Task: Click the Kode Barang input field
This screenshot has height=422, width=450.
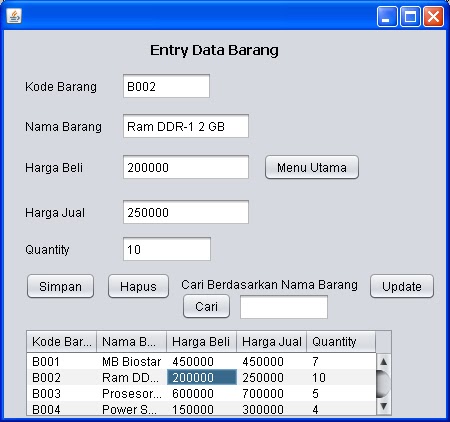Action: 166,86
